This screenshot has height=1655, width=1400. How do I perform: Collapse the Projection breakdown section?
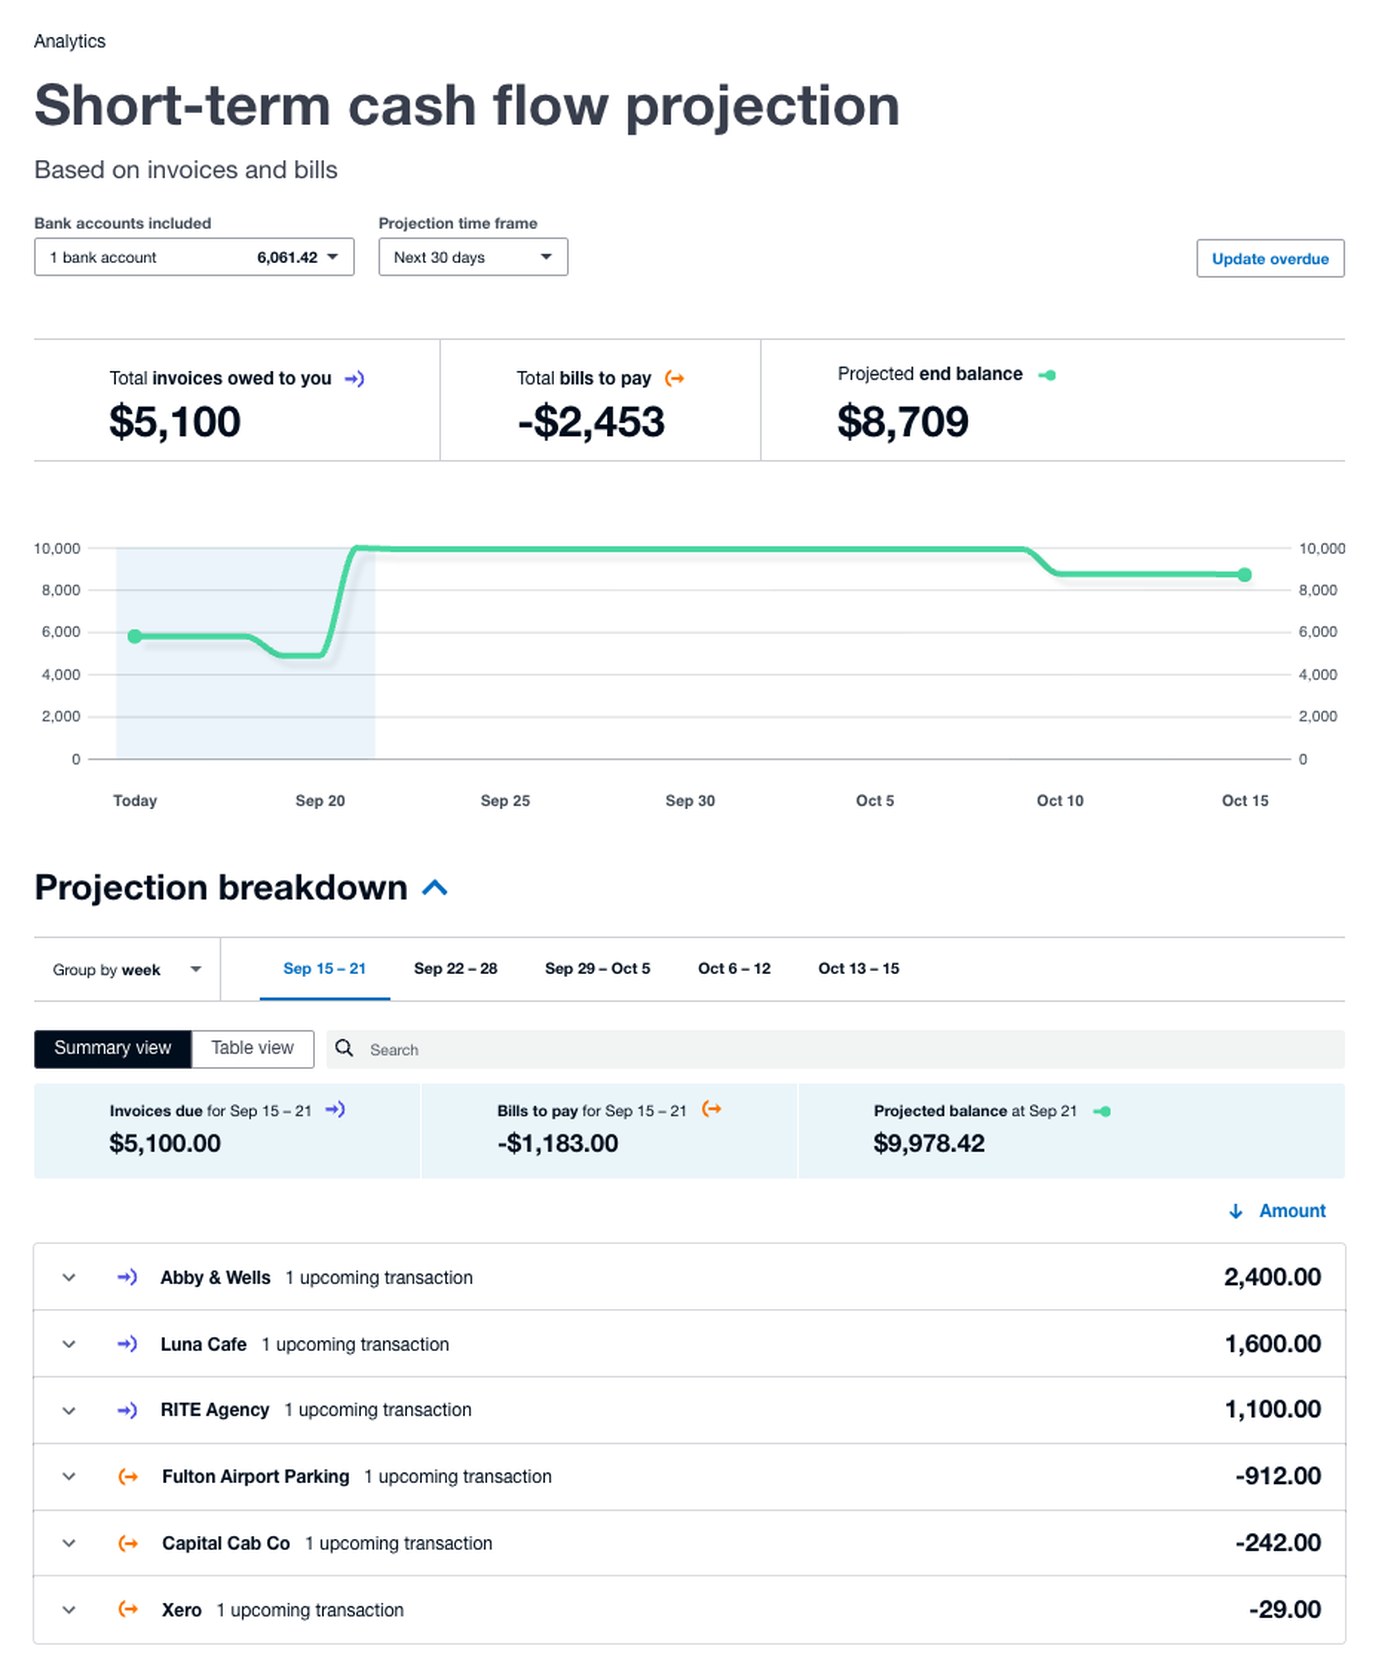point(434,888)
